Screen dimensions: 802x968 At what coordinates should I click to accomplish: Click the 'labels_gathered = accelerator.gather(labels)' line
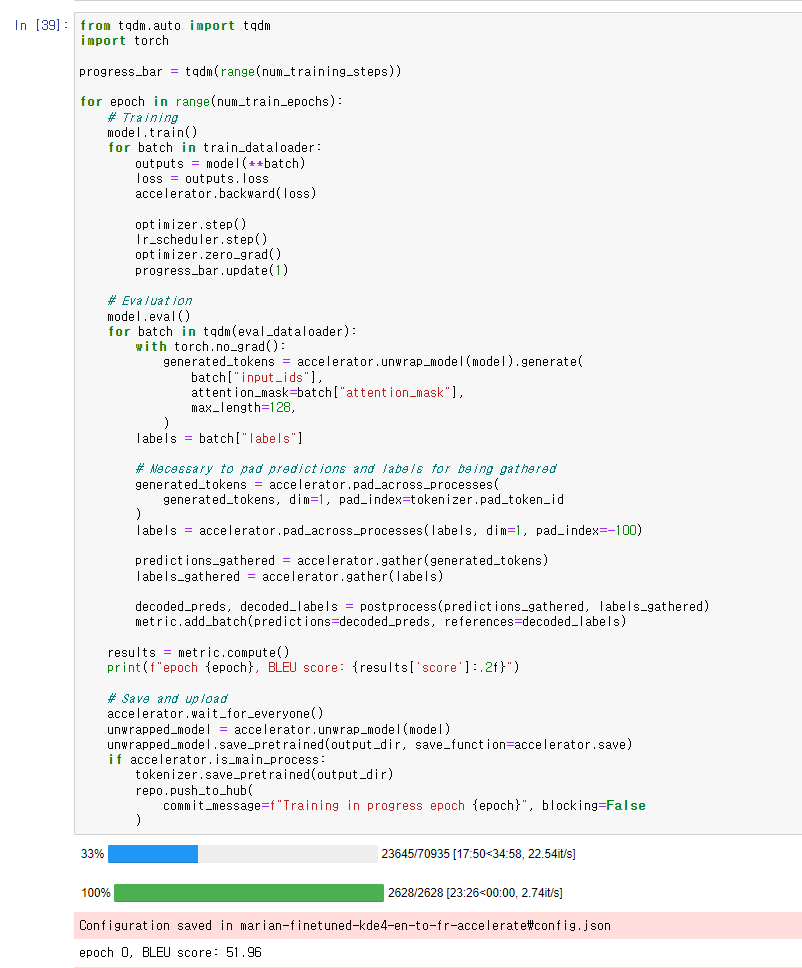point(290,577)
